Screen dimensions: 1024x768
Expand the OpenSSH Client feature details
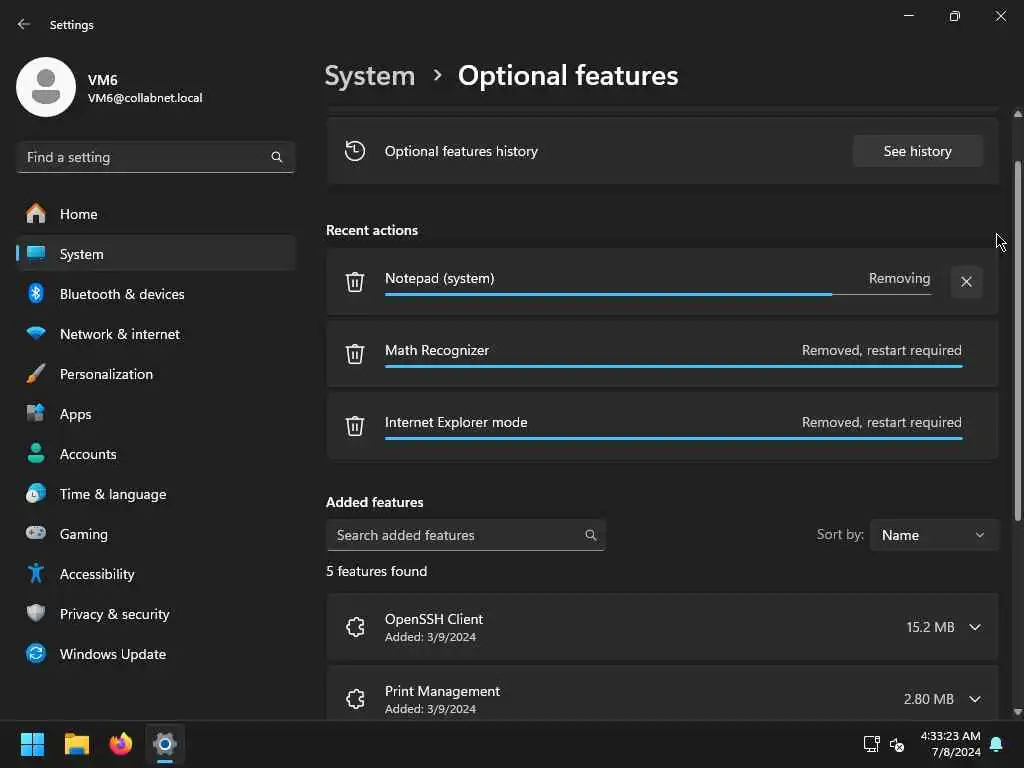coord(975,627)
